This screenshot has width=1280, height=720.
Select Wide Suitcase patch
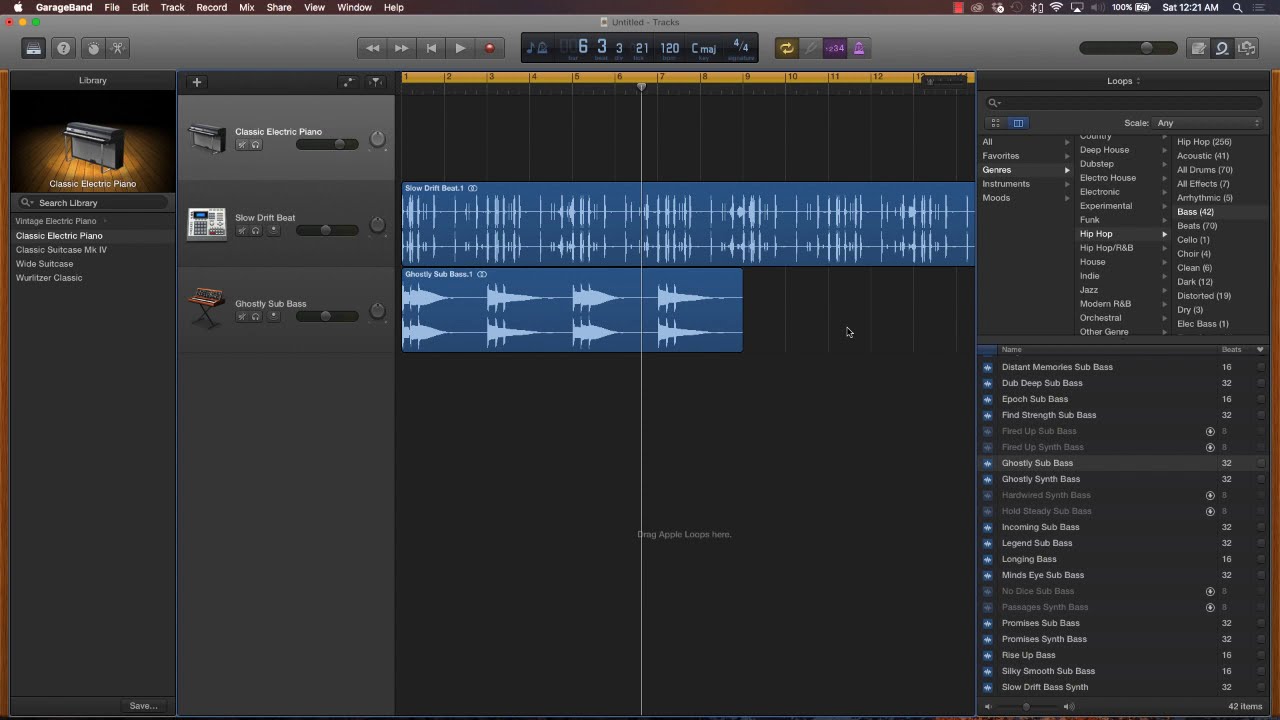tap(44, 264)
